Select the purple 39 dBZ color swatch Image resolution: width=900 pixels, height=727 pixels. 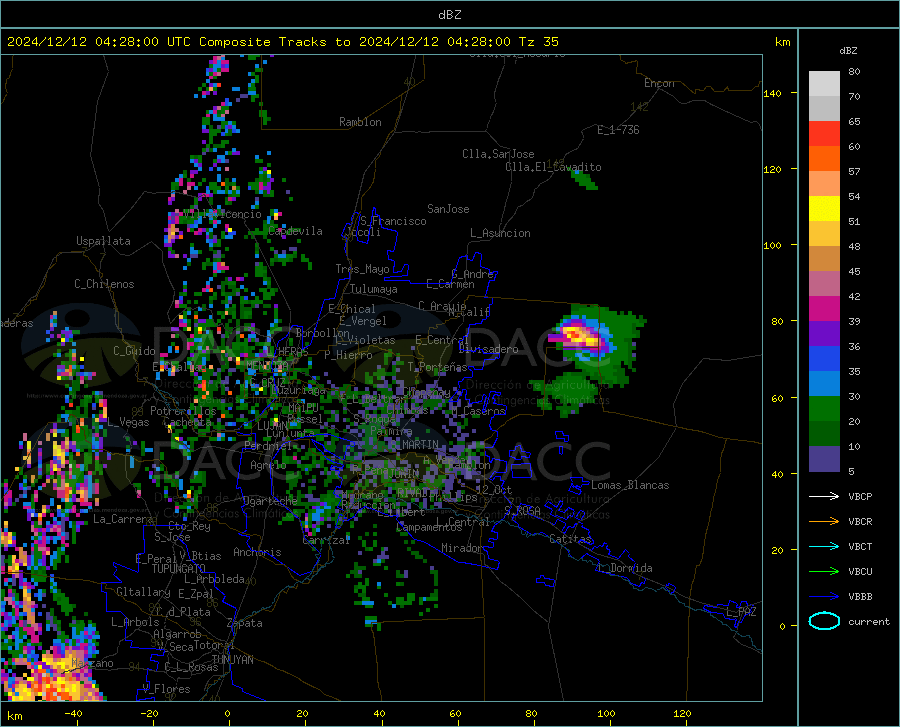824,333
